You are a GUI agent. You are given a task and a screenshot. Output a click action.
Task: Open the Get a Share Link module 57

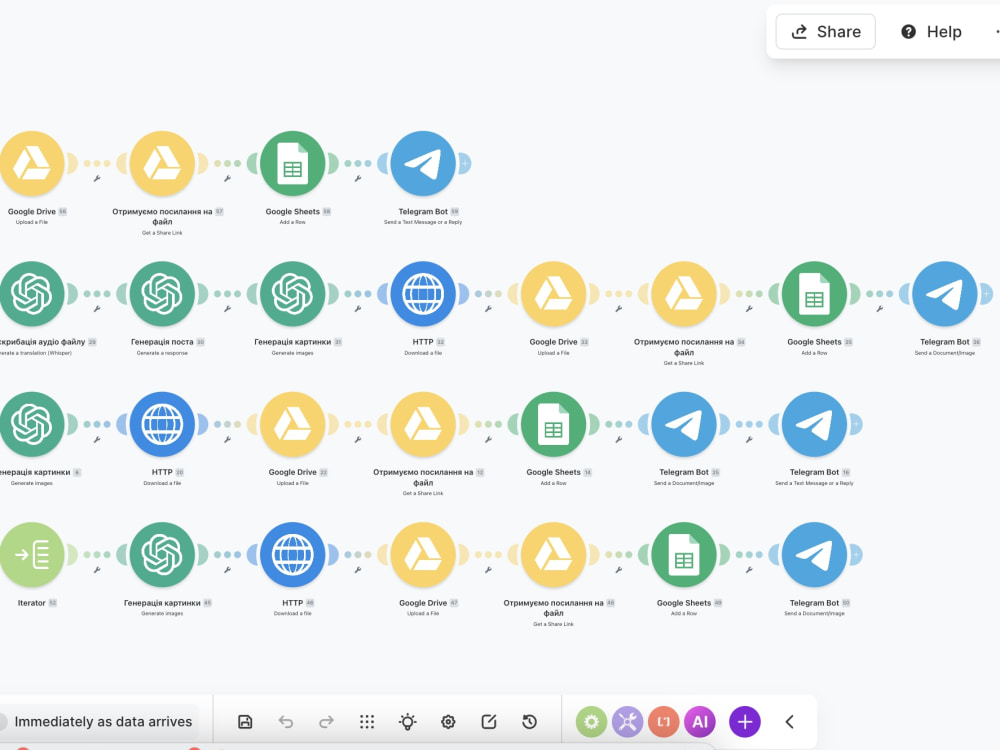tap(162, 163)
